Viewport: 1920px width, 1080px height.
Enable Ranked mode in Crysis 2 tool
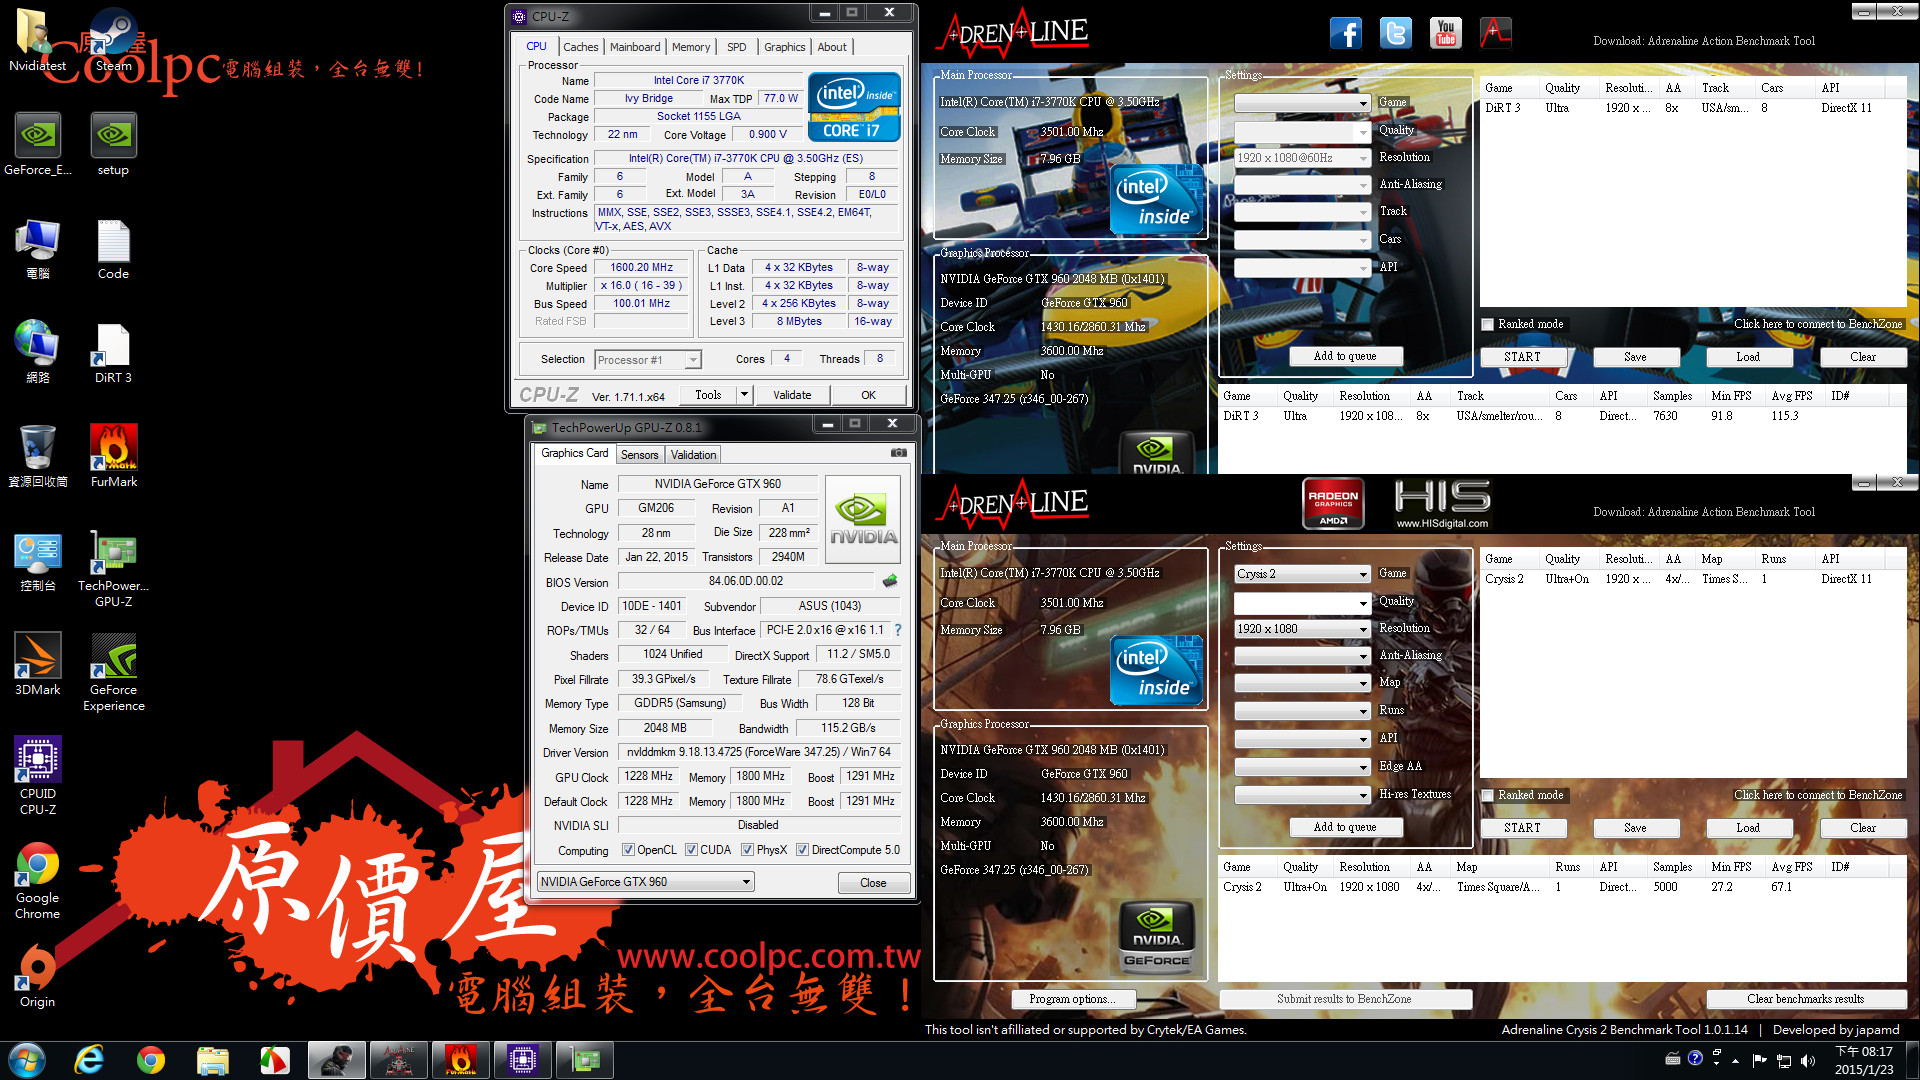point(1488,795)
